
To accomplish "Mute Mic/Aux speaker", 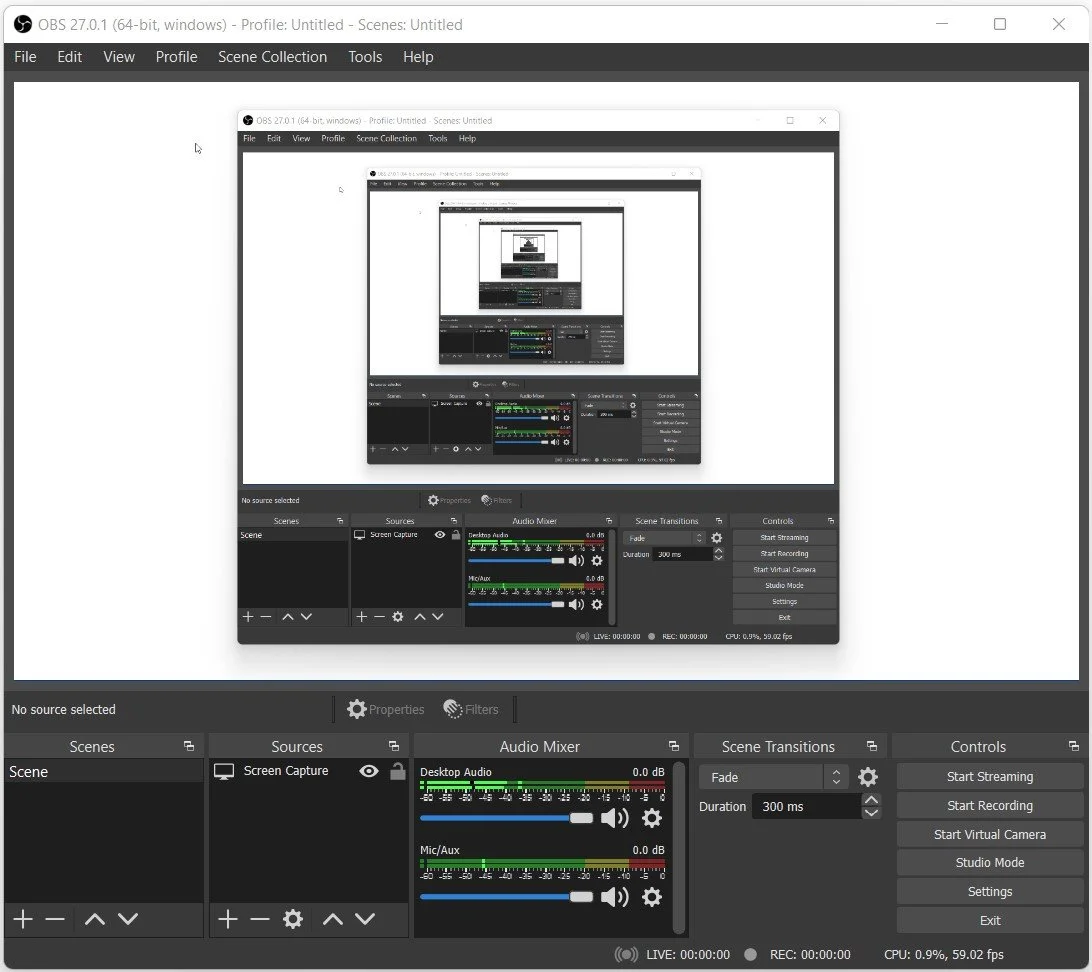I will (x=615, y=897).
